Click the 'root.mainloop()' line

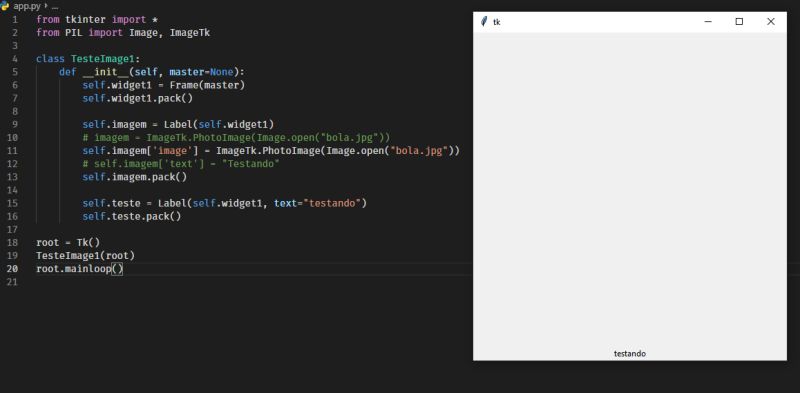pyautogui.click(x=80, y=268)
